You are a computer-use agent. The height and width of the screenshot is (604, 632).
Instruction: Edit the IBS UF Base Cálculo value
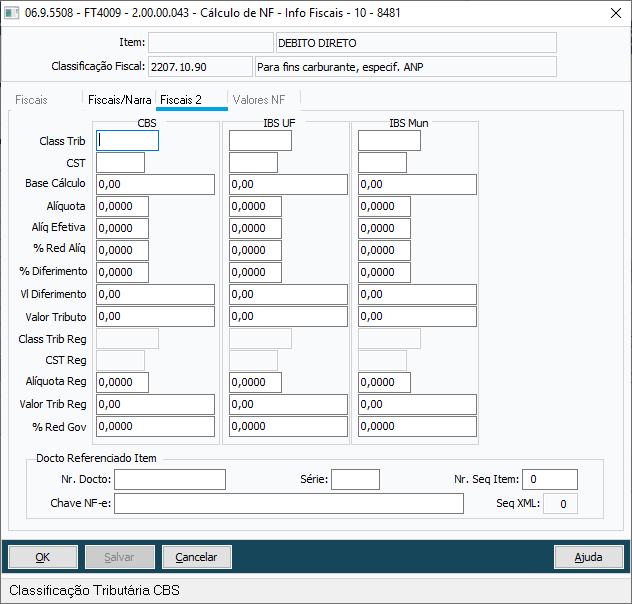289,185
